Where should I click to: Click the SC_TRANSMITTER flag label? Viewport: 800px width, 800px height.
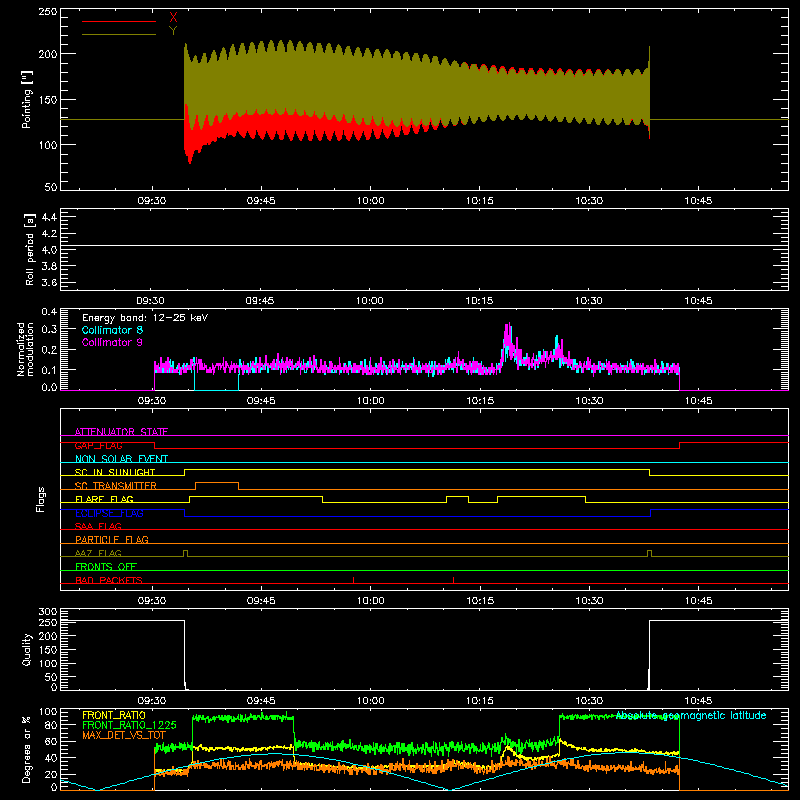116,486
